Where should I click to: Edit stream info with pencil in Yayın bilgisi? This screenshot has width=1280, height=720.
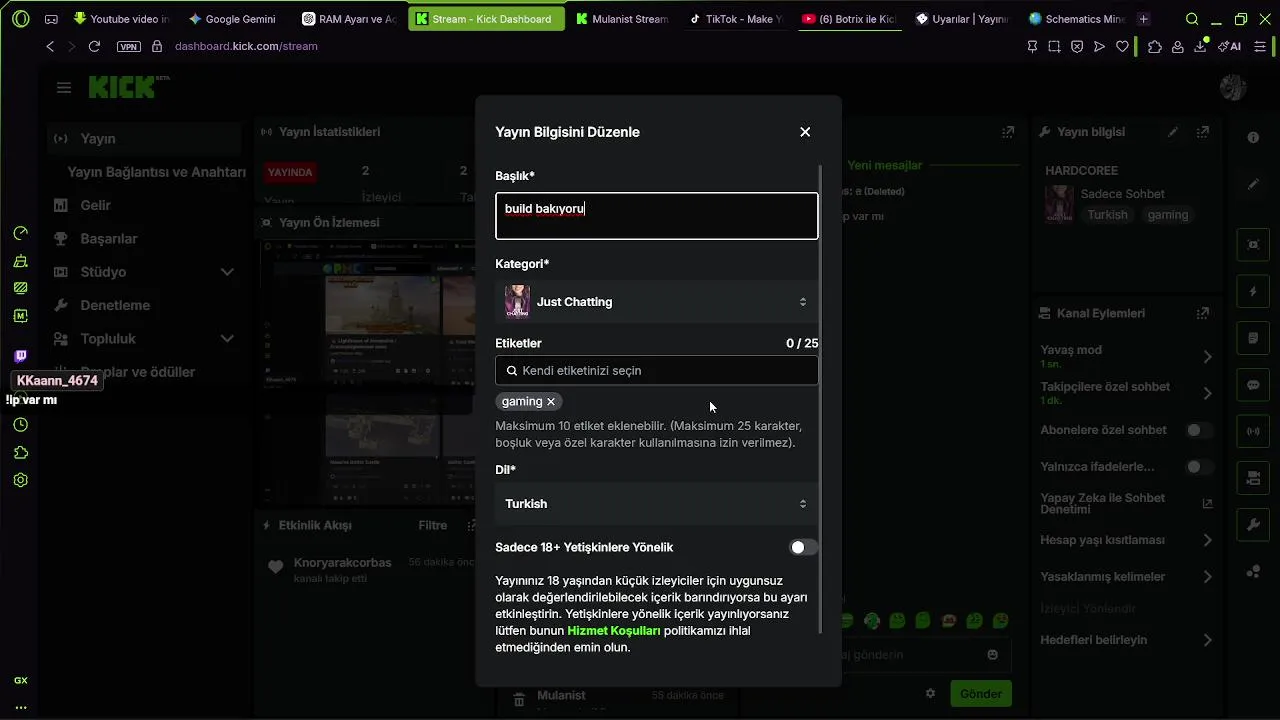coord(1173,132)
